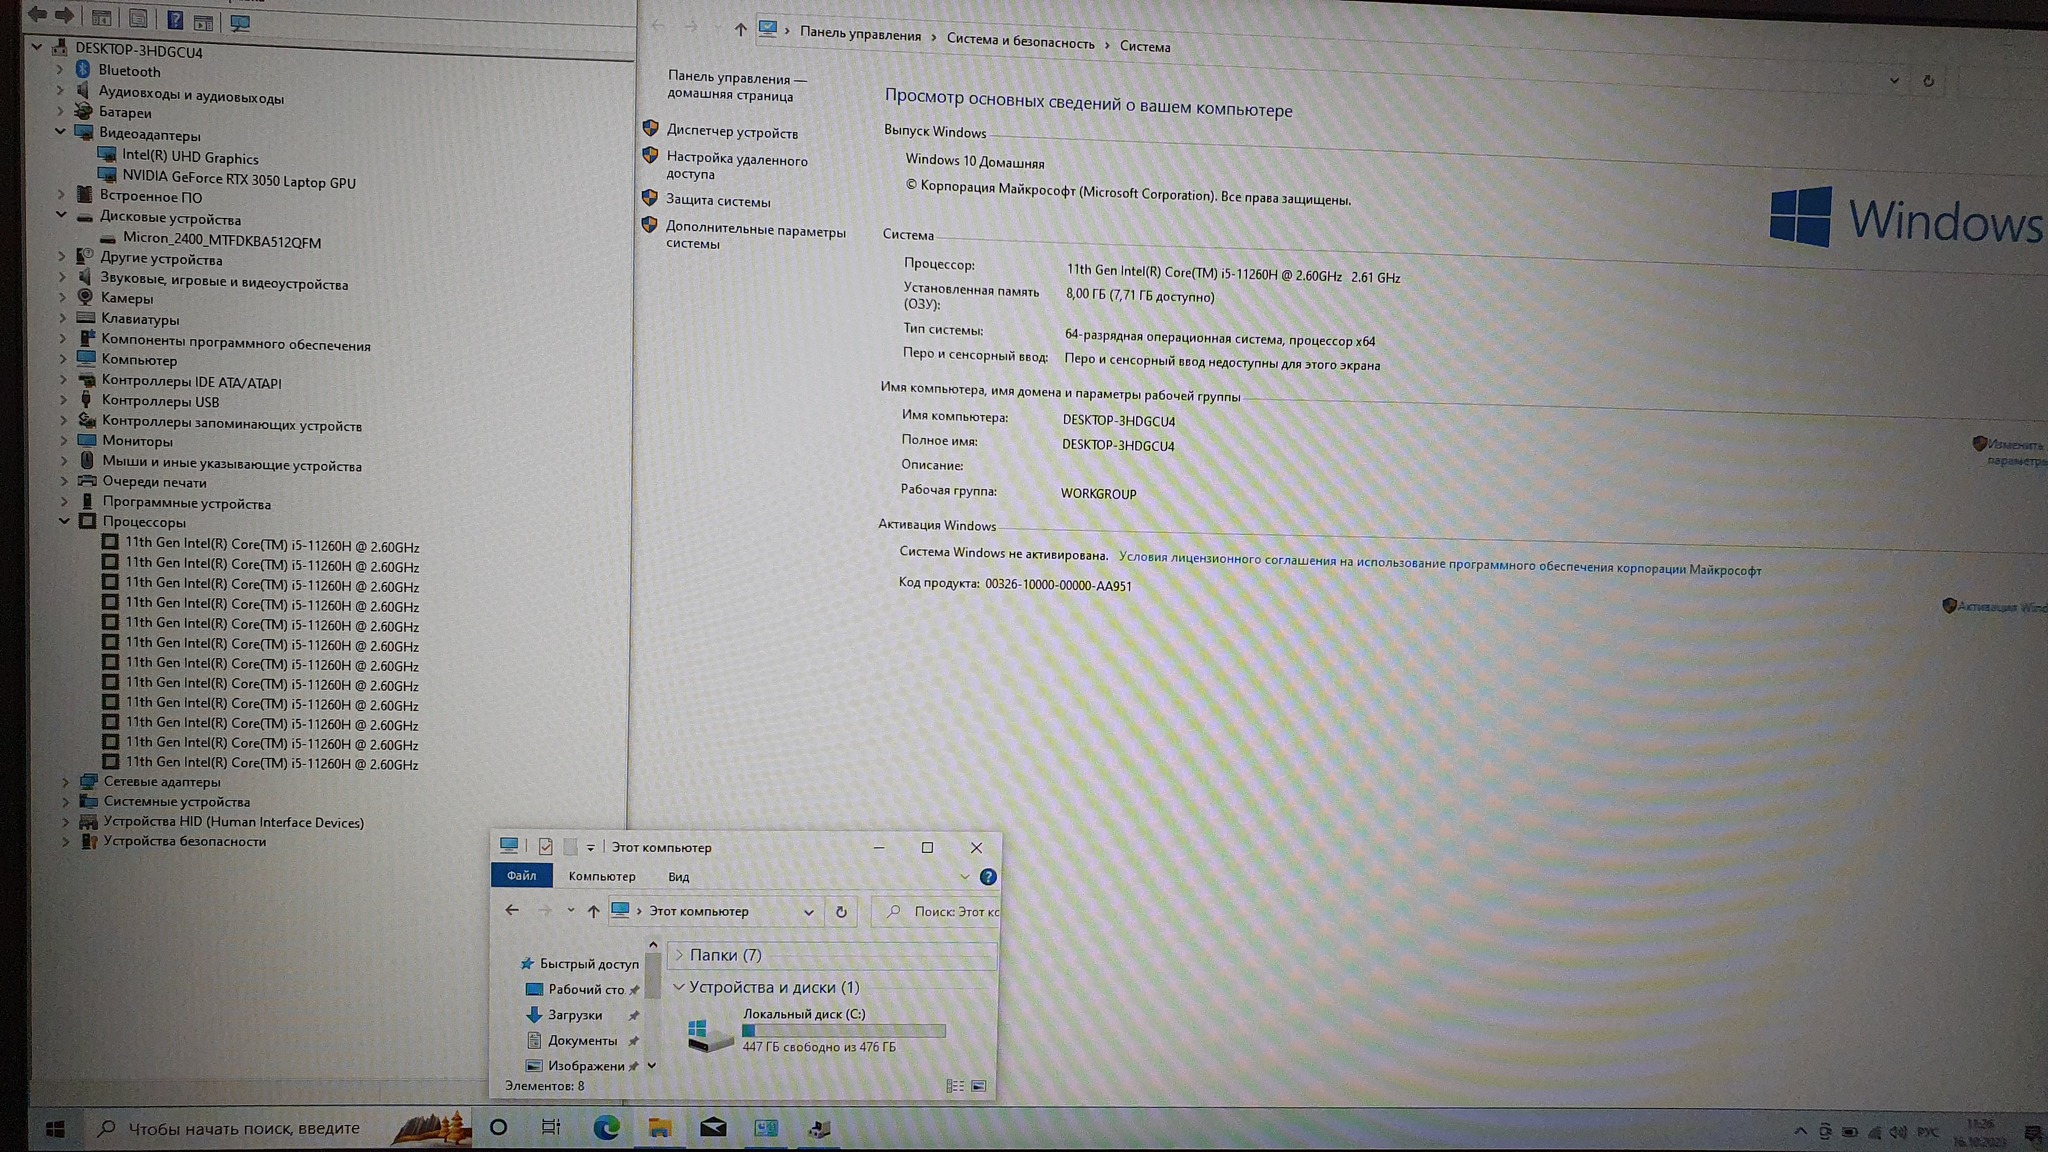This screenshot has width=2048, height=1152.
Task: Click the Task View taskbar icon
Action: (x=551, y=1128)
